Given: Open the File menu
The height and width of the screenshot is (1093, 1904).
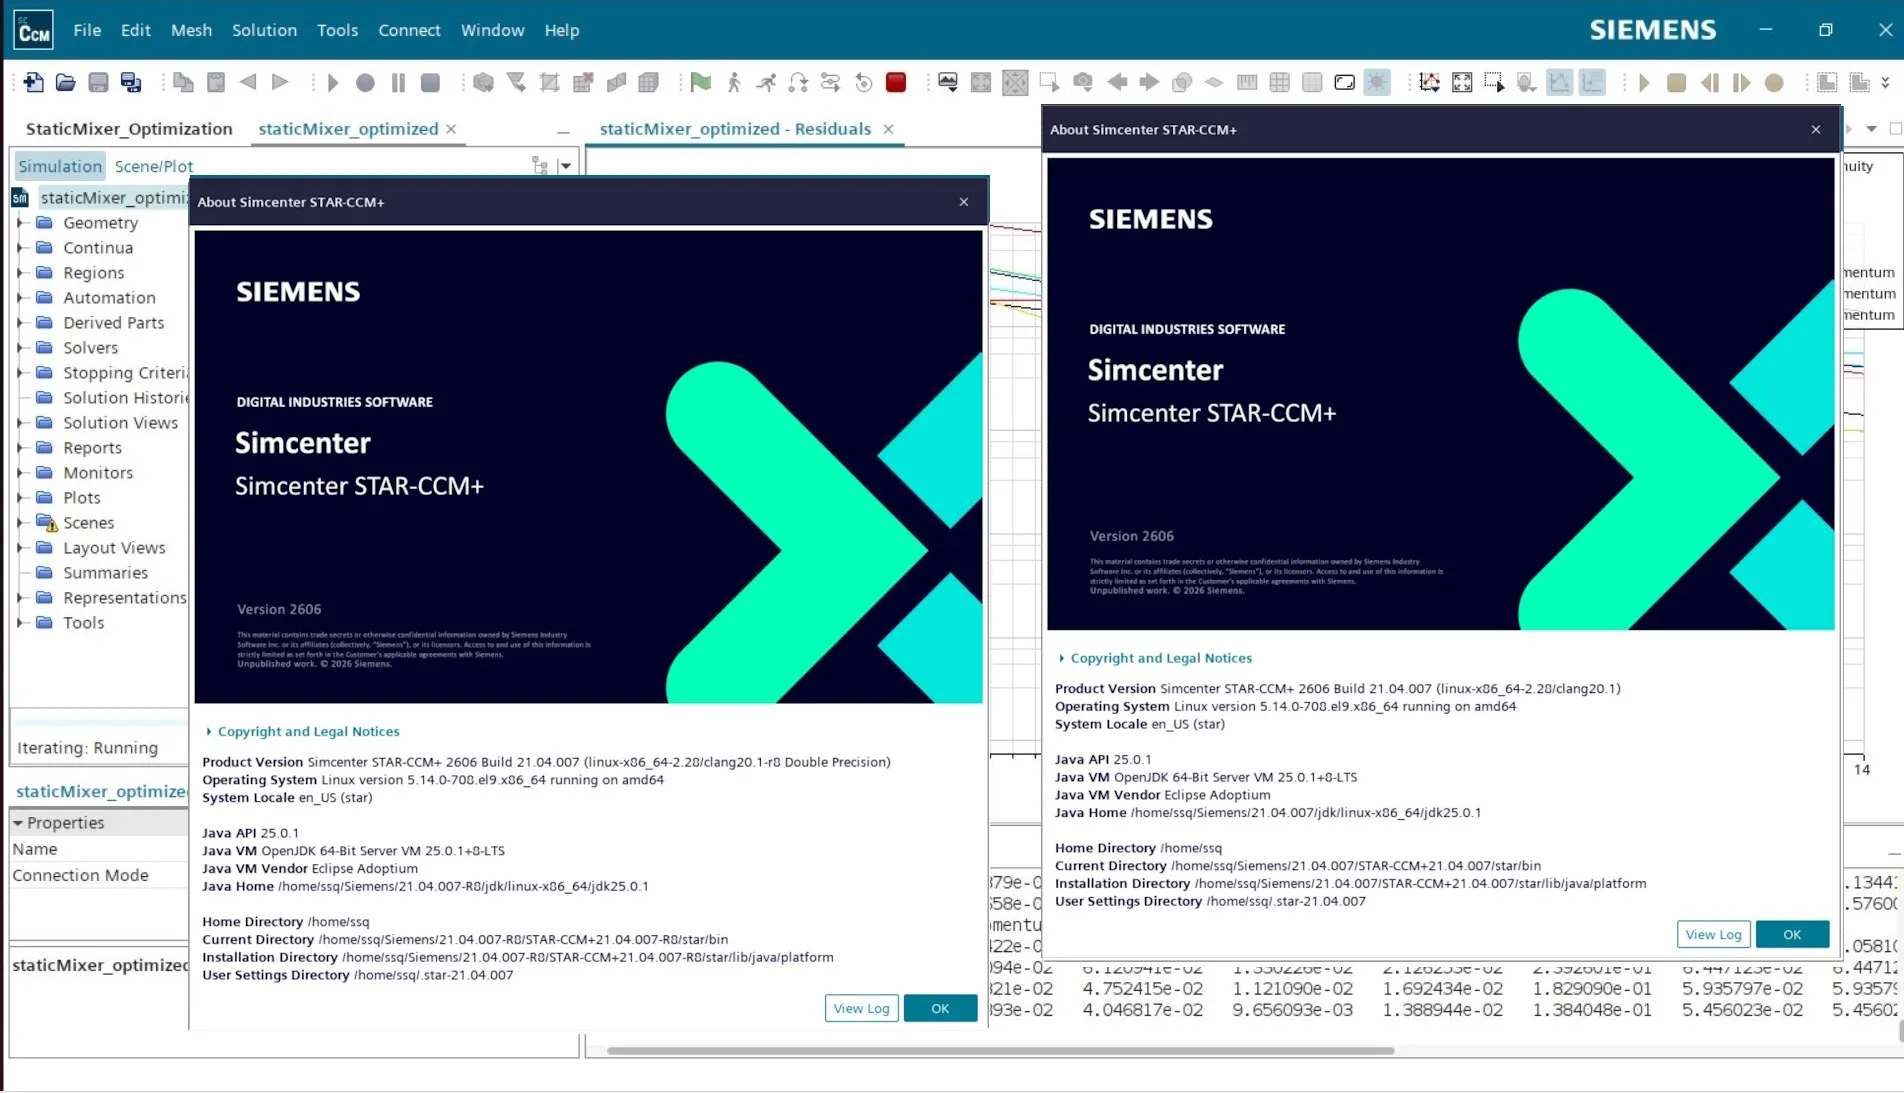Looking at the screenshot, I should 87,30.
